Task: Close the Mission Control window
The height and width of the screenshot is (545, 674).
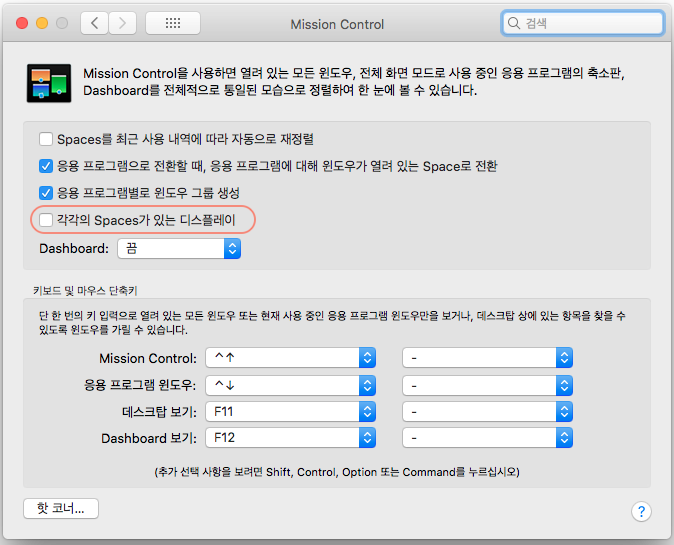Action: point(22,23)
